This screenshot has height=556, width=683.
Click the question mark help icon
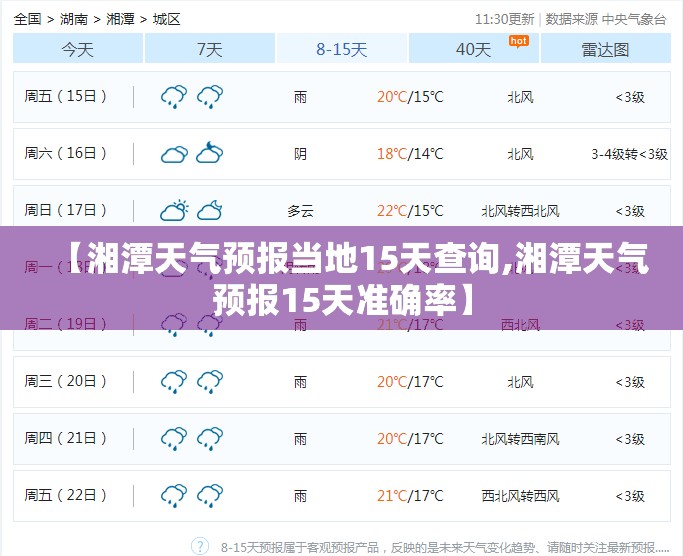pyautogui.click(x=200, y=546)
